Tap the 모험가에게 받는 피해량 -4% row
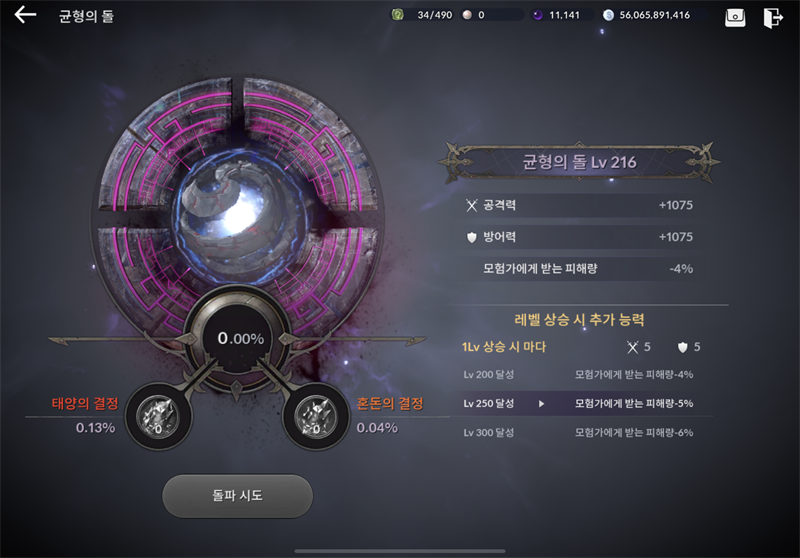800x558 pixels. (x=579, y=268)
